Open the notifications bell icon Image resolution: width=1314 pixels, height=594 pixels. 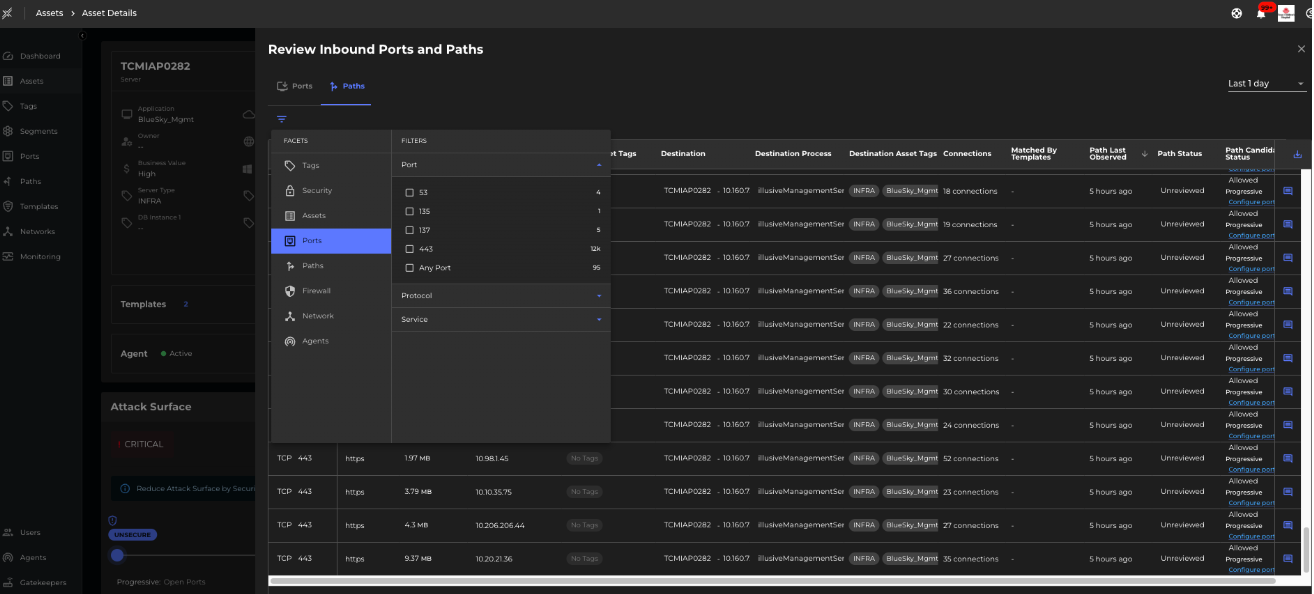[1261, 13]
